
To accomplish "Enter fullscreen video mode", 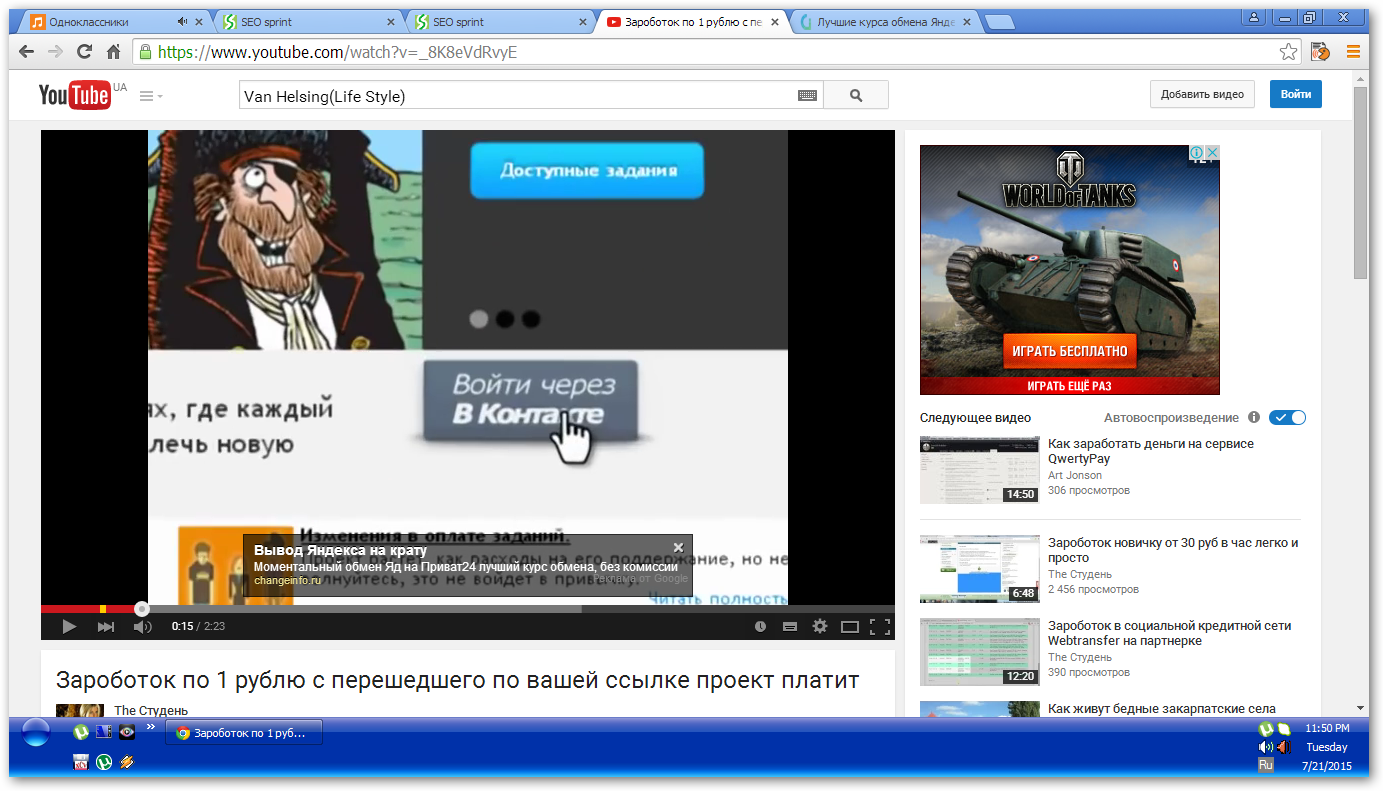I will [880, 627].
